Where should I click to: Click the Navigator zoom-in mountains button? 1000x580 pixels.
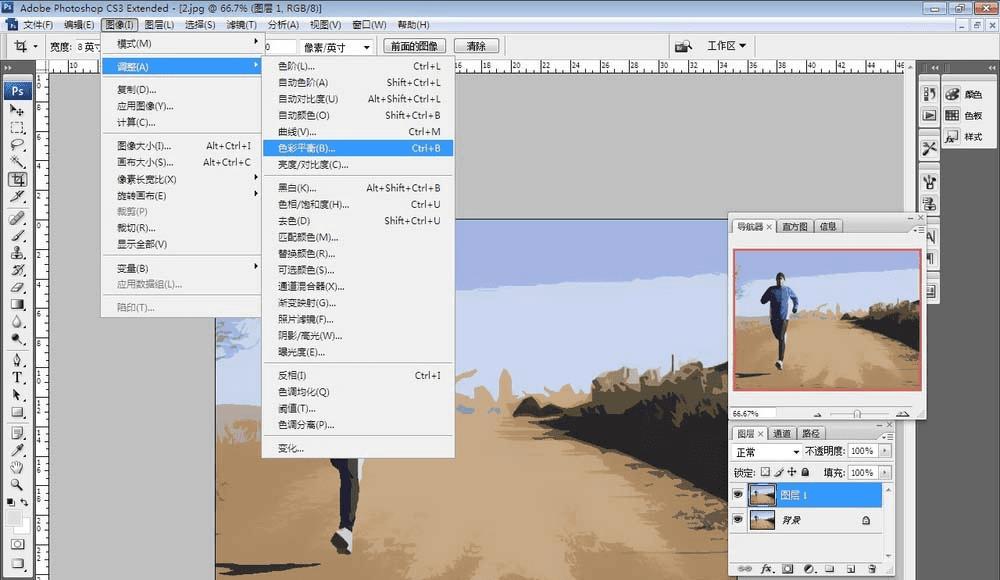pyautogui.click(x=902, y=414)
